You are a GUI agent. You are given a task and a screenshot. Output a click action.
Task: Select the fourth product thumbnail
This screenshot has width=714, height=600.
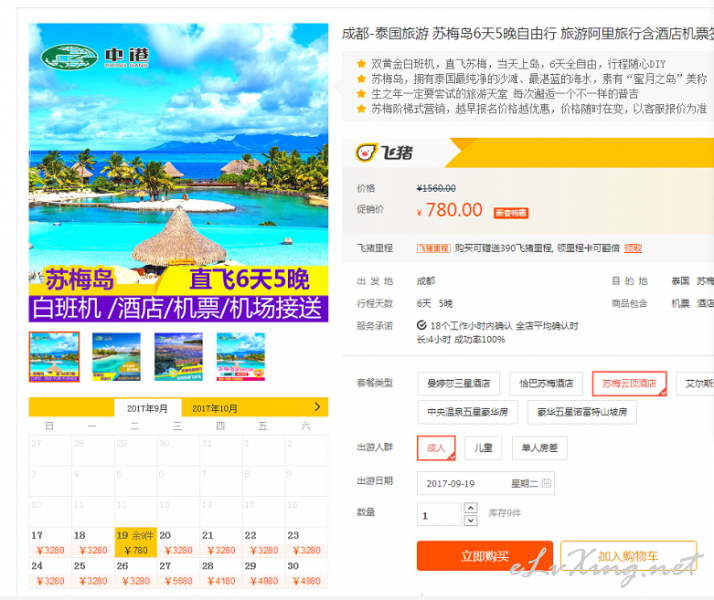tap(240, 357)
